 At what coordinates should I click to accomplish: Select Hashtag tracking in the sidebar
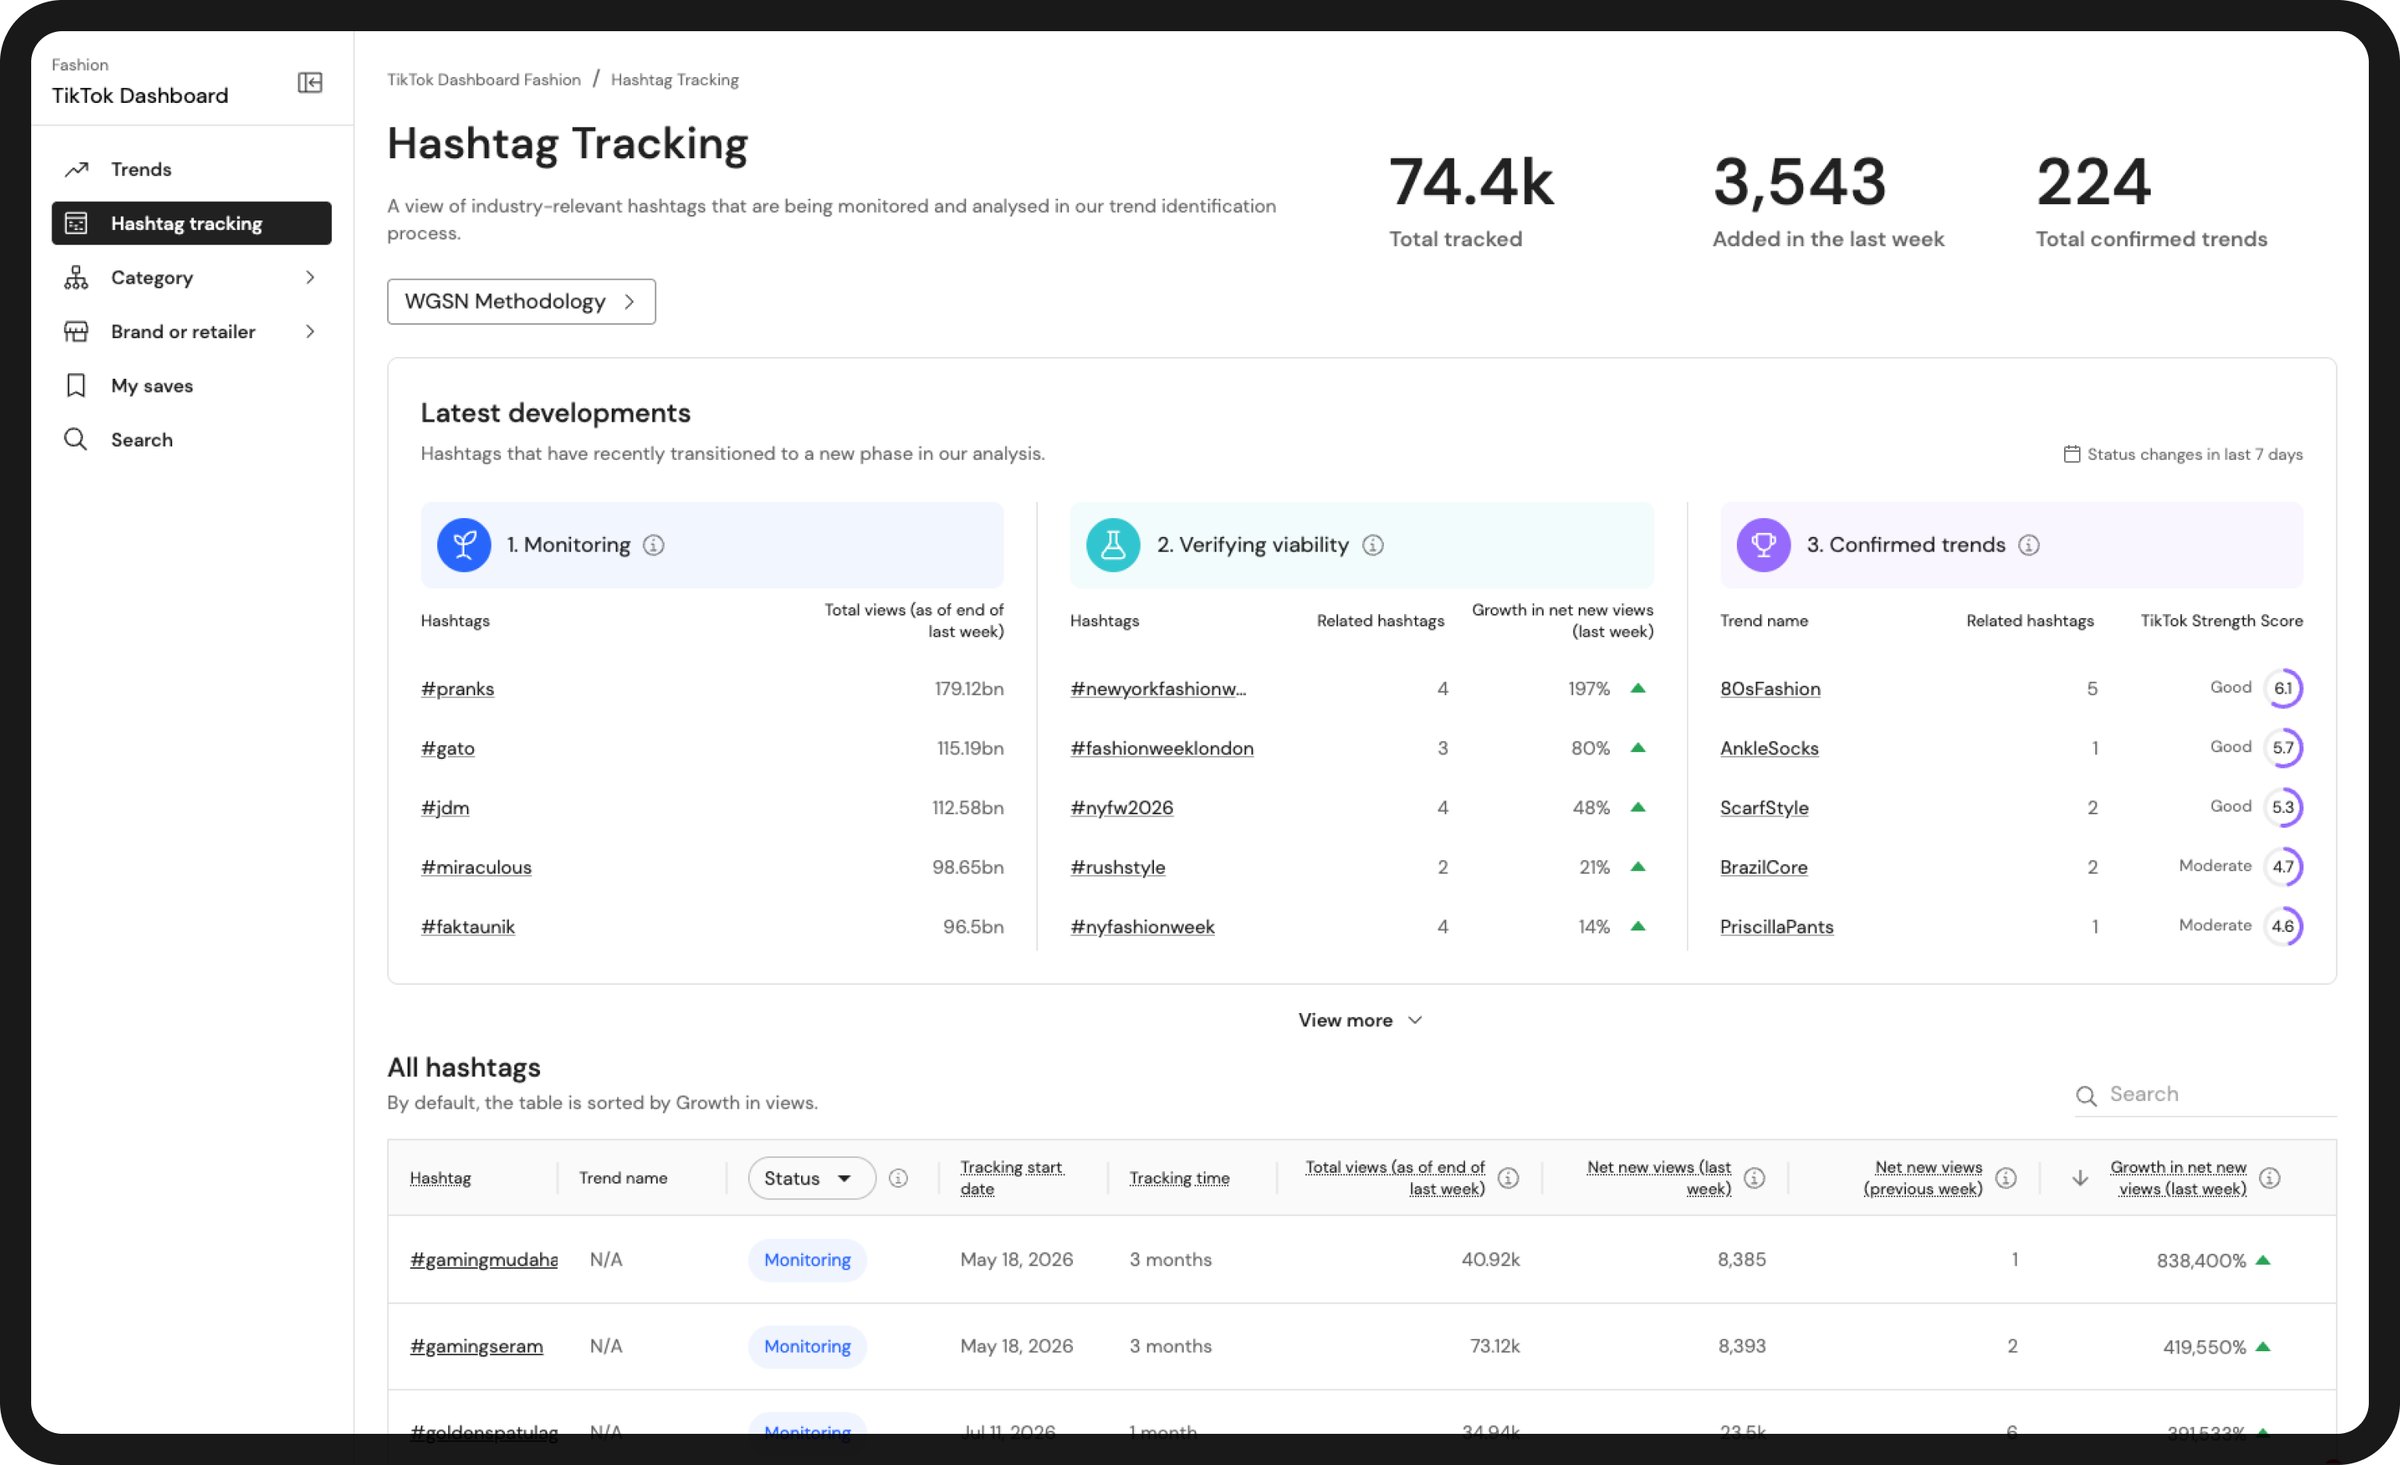[191, 223]
